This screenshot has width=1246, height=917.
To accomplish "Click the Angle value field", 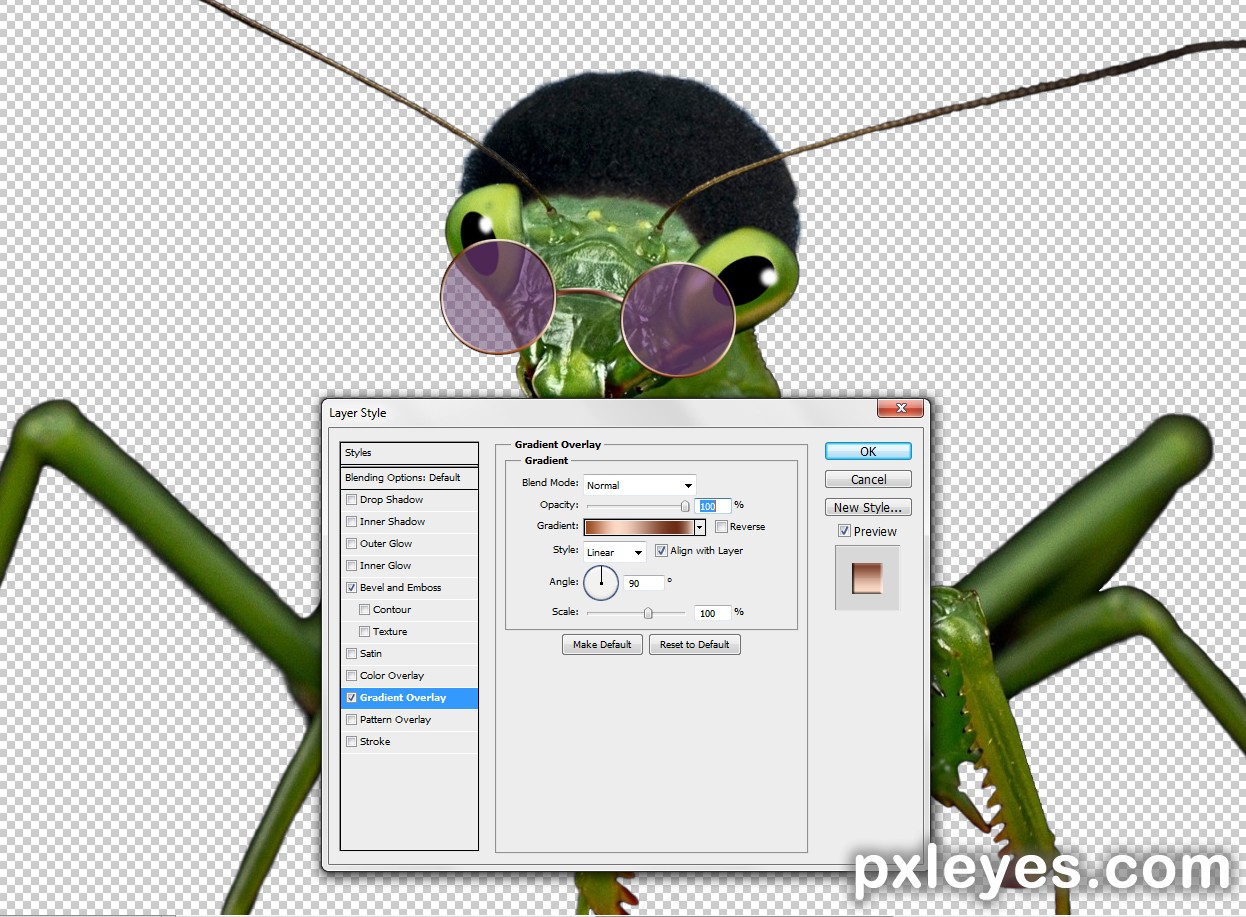I will (x=644, y=583).
